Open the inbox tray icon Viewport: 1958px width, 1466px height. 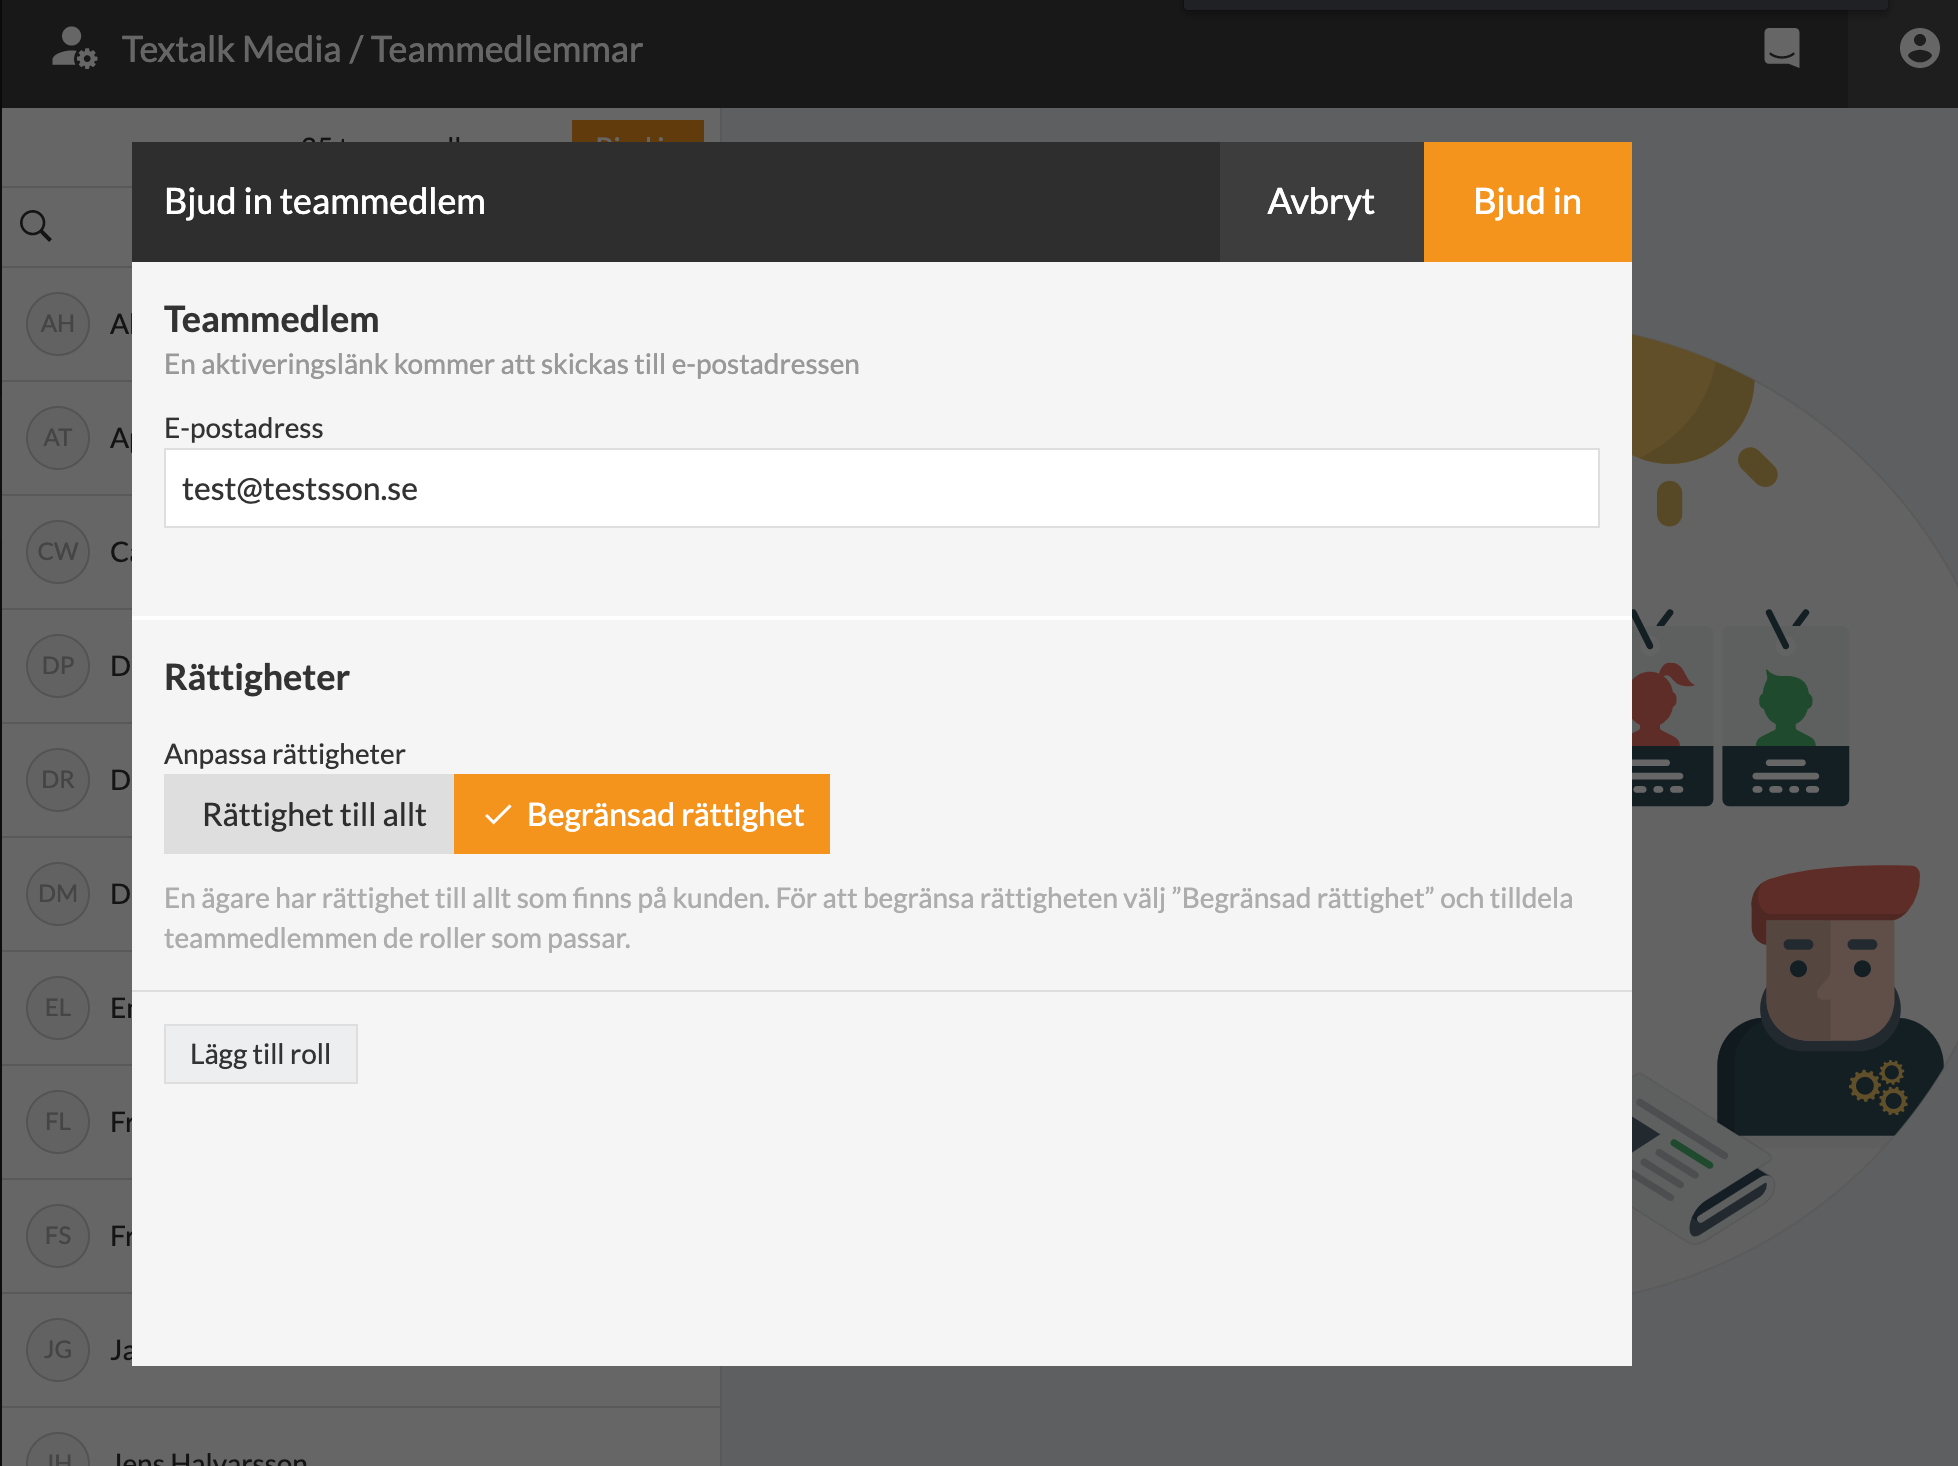(1781, 48)
